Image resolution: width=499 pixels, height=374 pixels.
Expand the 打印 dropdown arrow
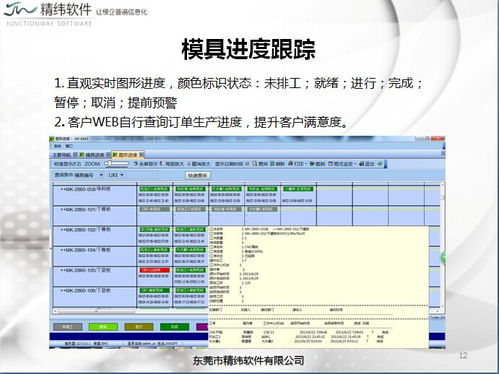point(306,164)
